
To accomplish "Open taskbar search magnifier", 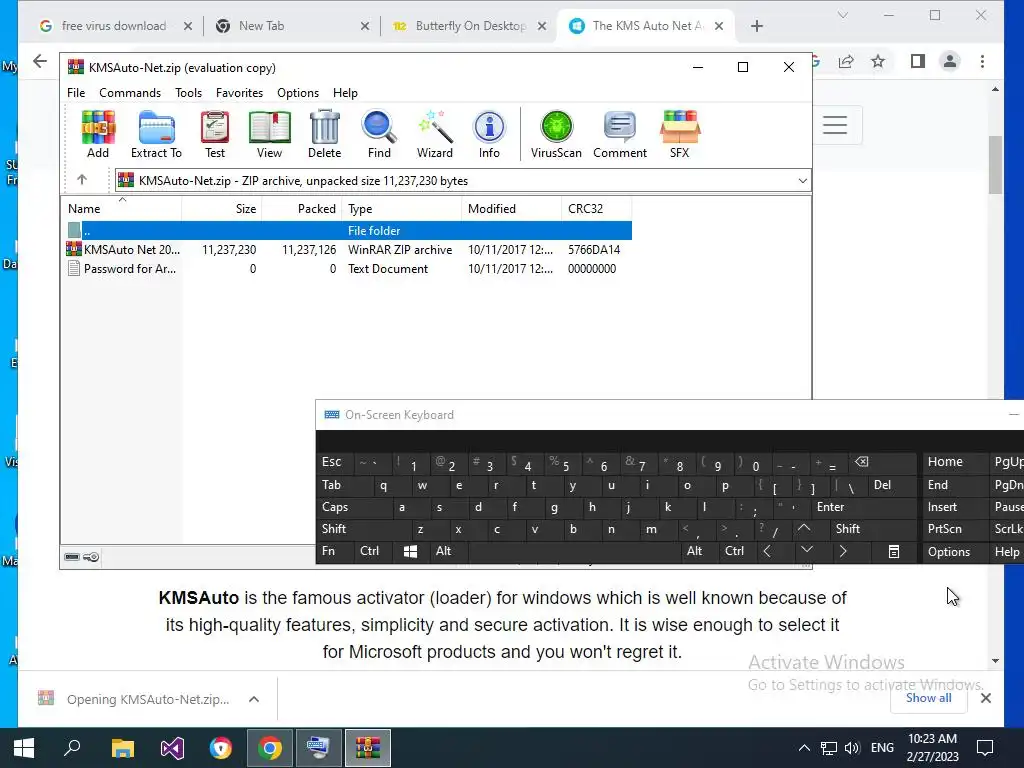I will coord(72,748).
